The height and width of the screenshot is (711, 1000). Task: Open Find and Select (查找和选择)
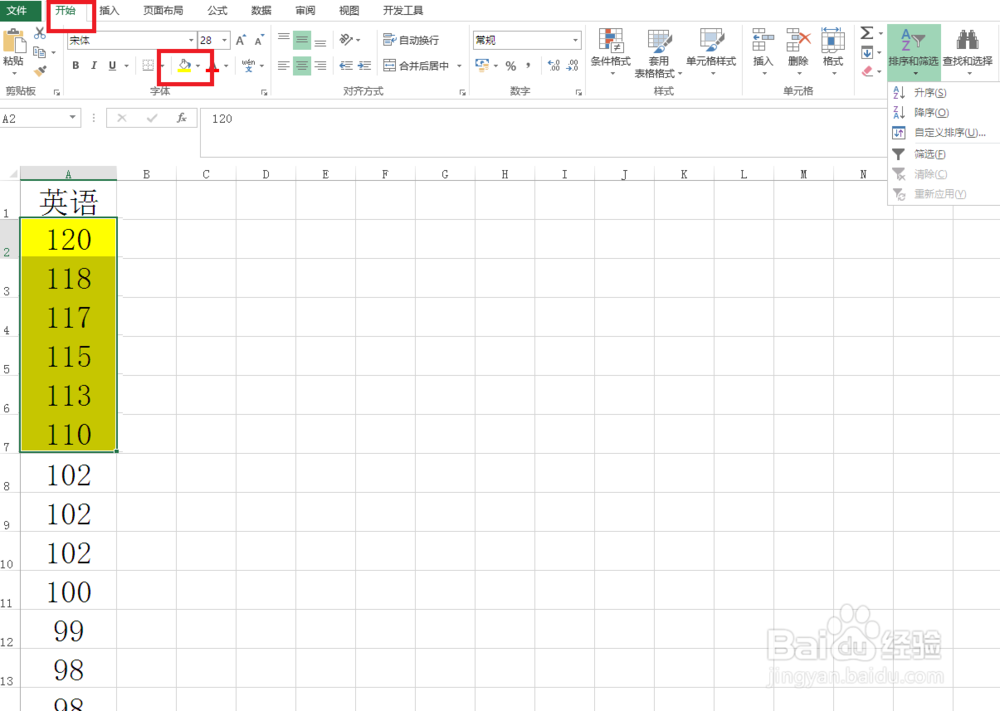click(x=967, y=51)
